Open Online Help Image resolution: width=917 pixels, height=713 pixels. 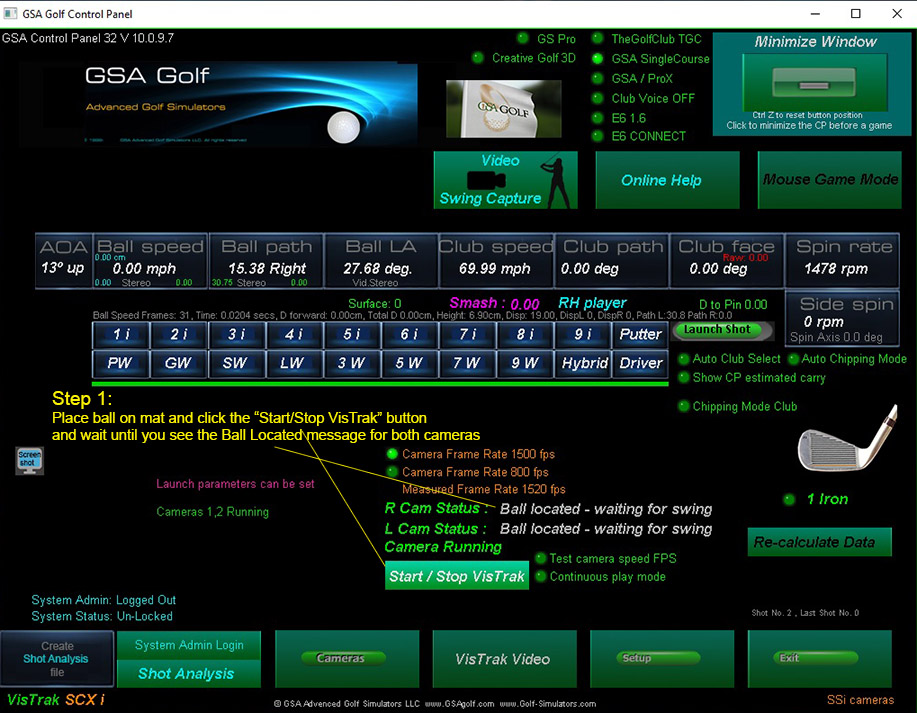pos(661,180)
